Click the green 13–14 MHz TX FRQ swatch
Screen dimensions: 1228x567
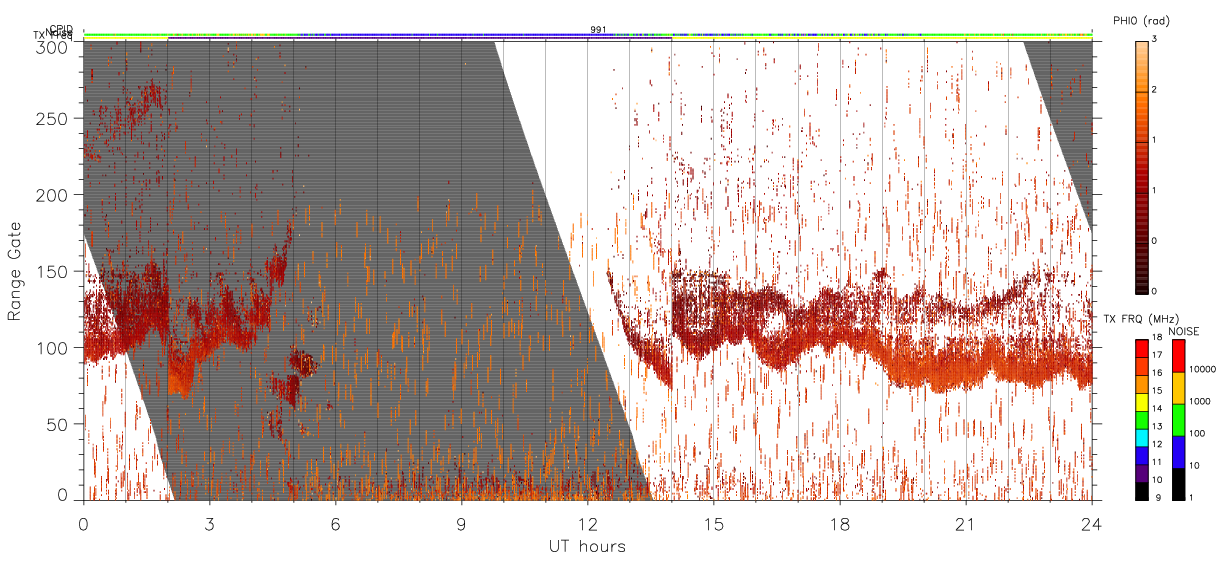(1142, 419)
